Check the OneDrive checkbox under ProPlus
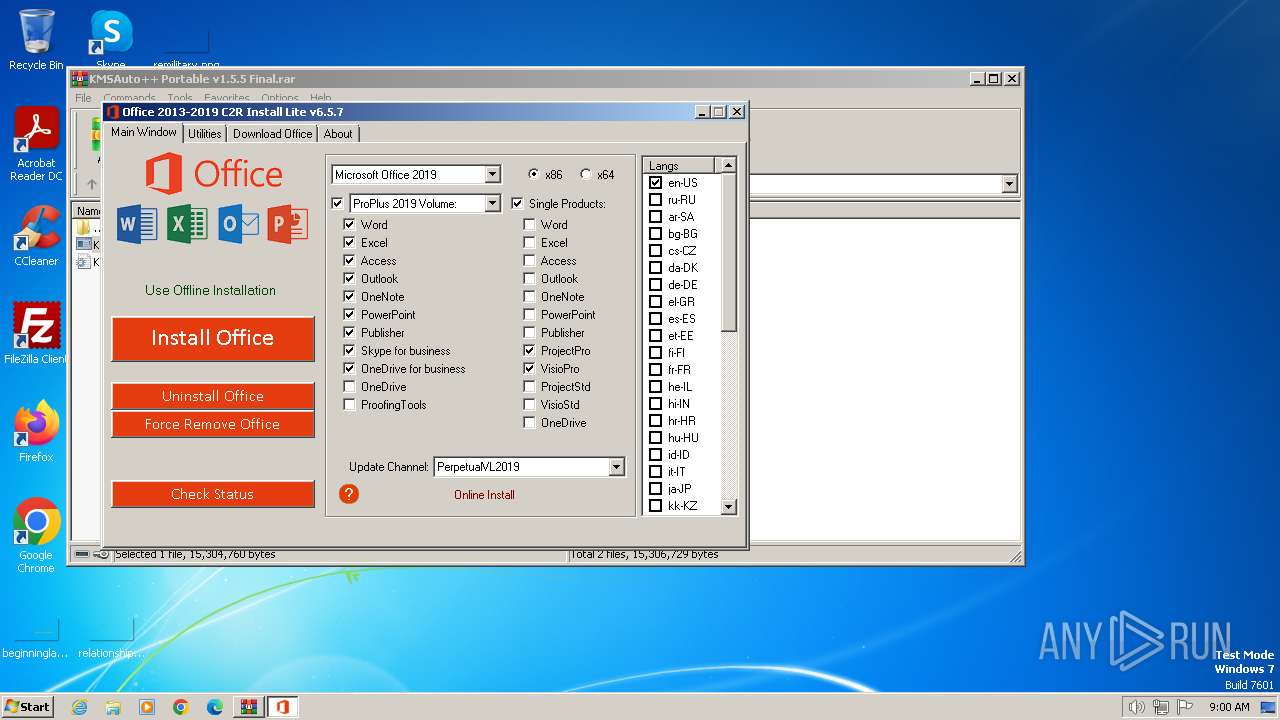 point(349,387)
